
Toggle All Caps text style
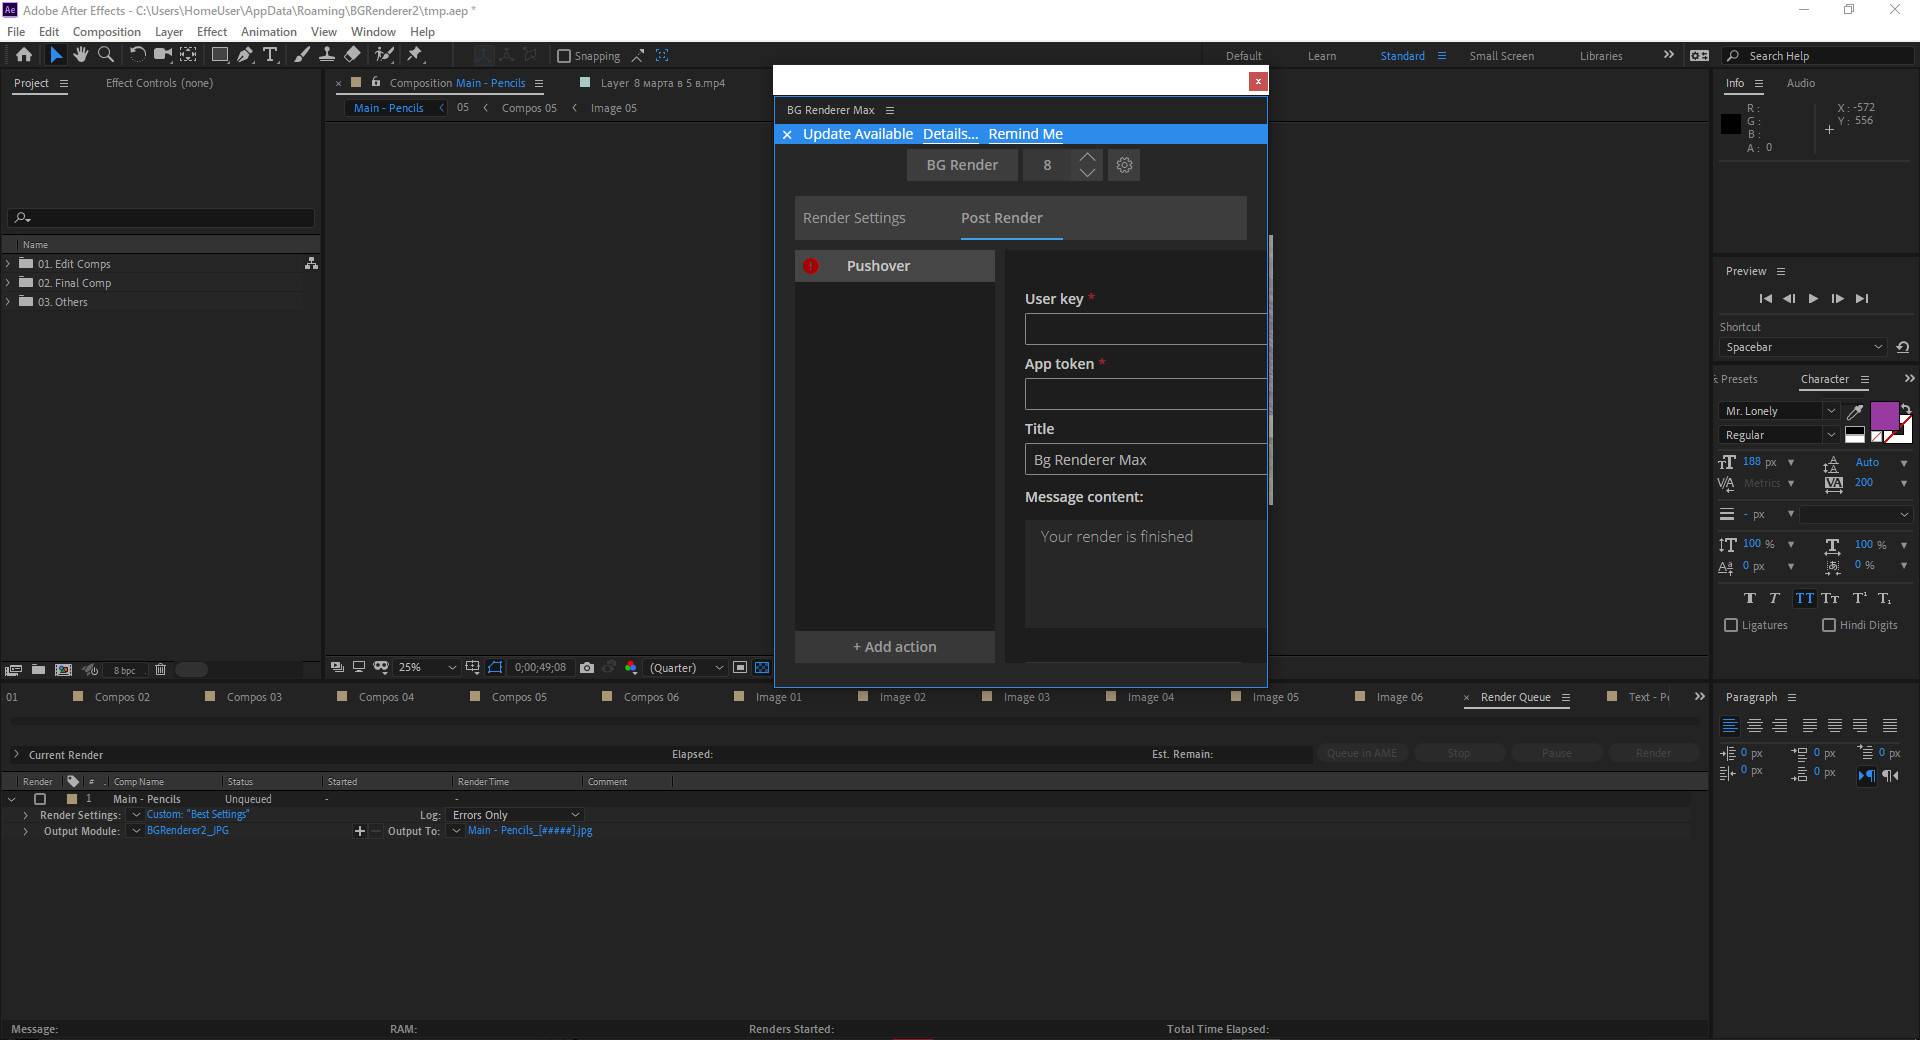tap(1804, 598)
